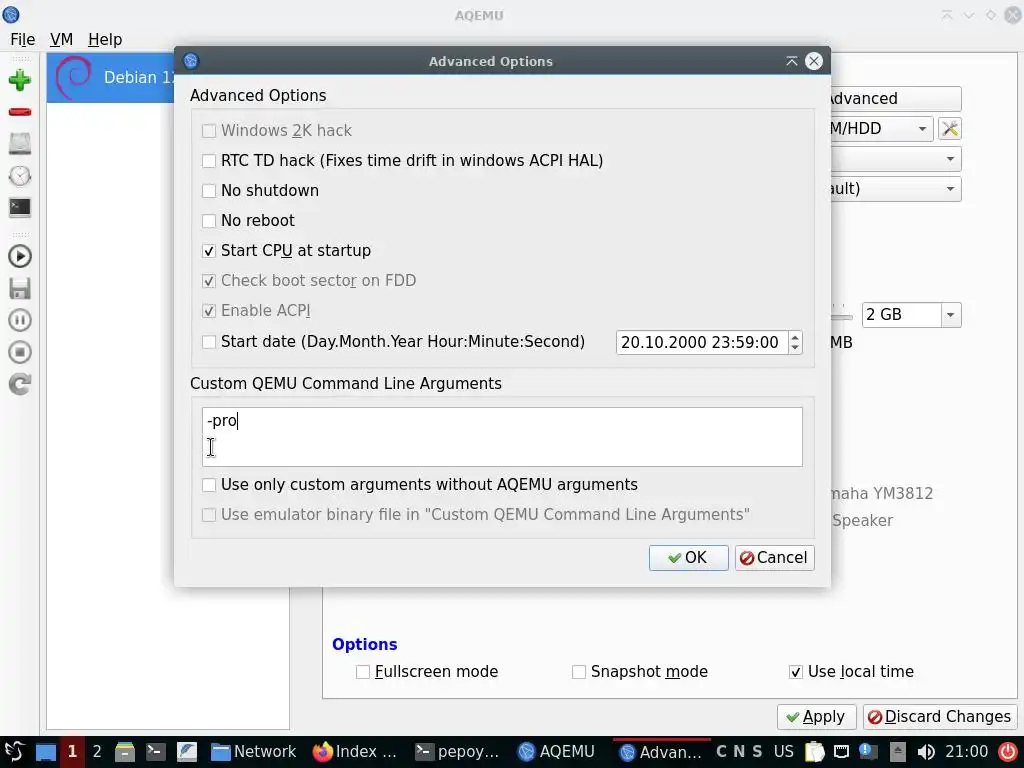The width and height of the screenshot is (1024, 768).
Task: Pause the VM using the pause icon
Action: tap(20, 320)
